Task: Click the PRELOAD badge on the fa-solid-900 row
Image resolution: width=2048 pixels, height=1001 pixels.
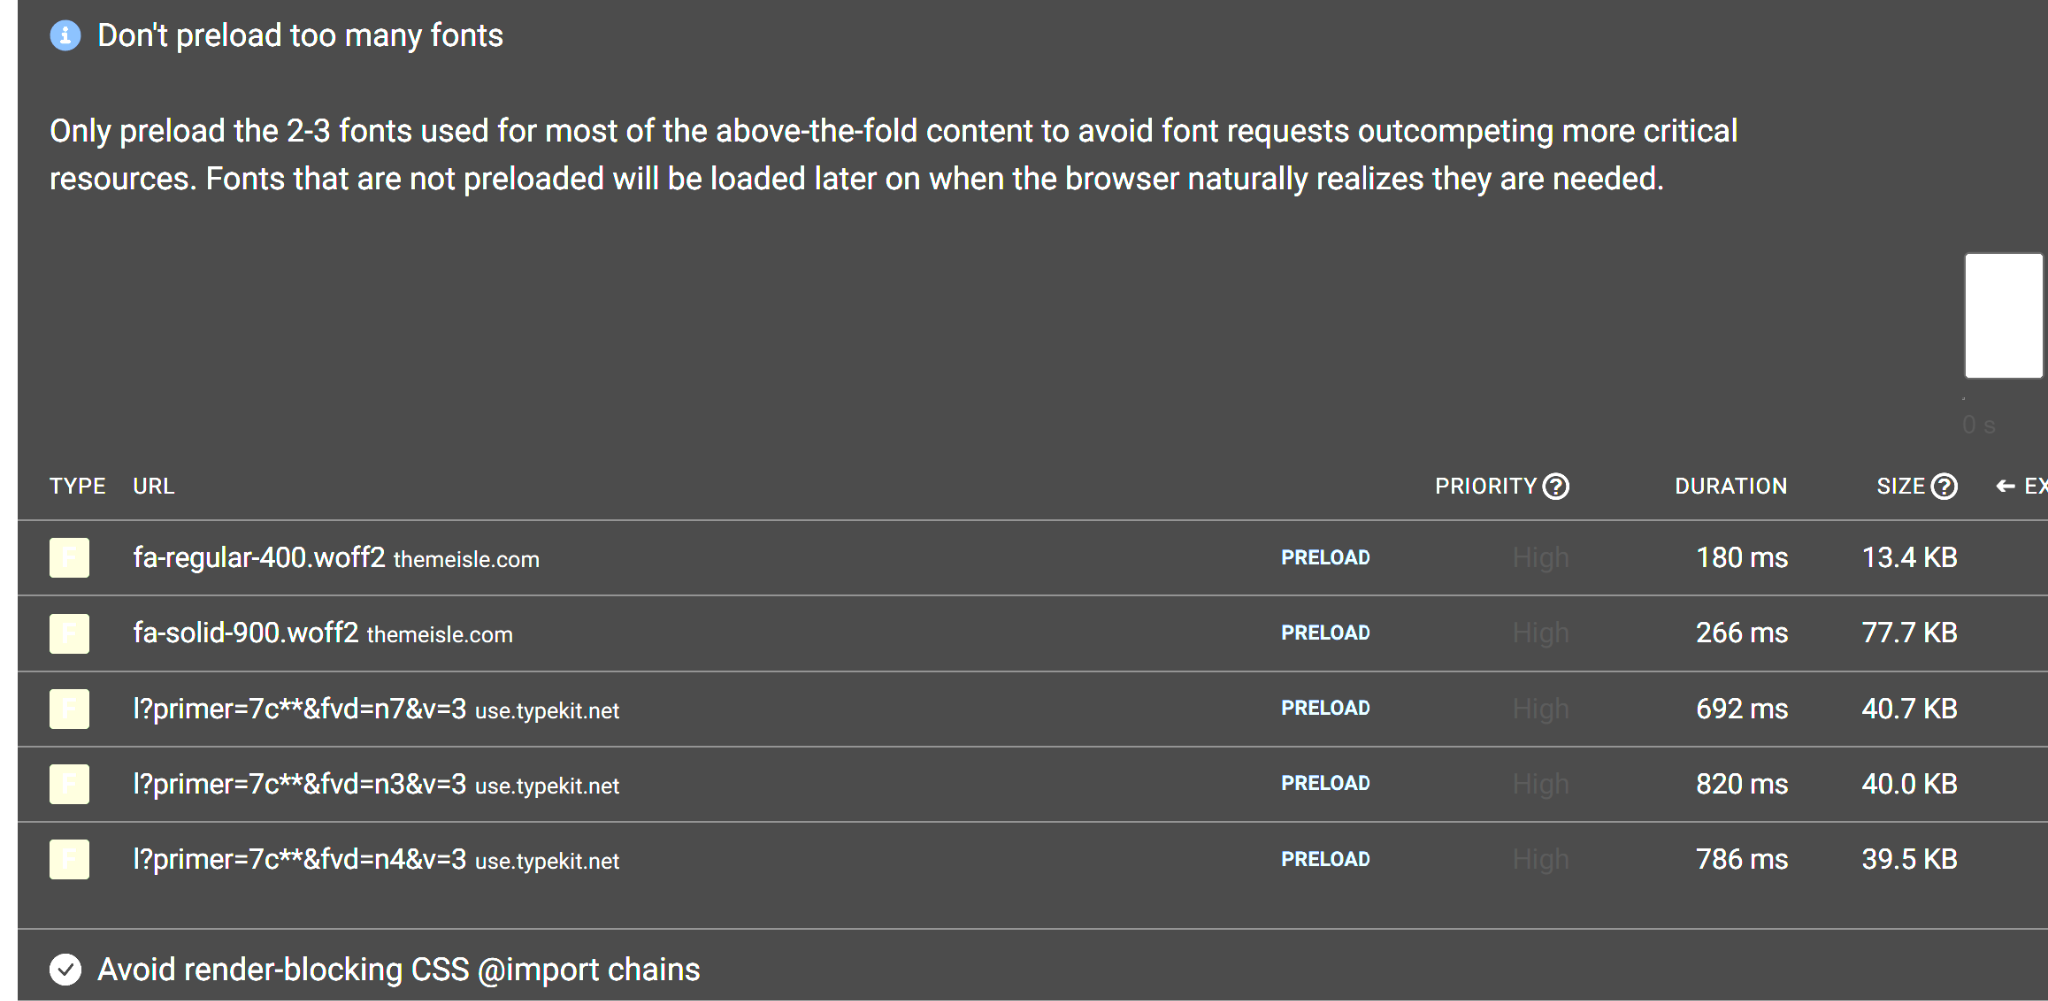Action: (1325, 633)
